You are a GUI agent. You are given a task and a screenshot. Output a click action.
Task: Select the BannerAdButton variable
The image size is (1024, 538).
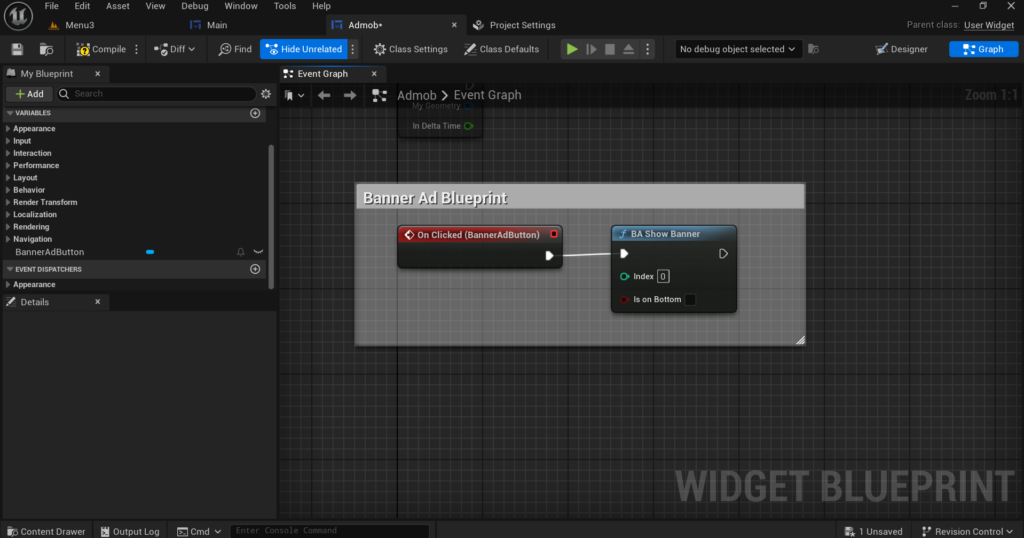point(50,252)
